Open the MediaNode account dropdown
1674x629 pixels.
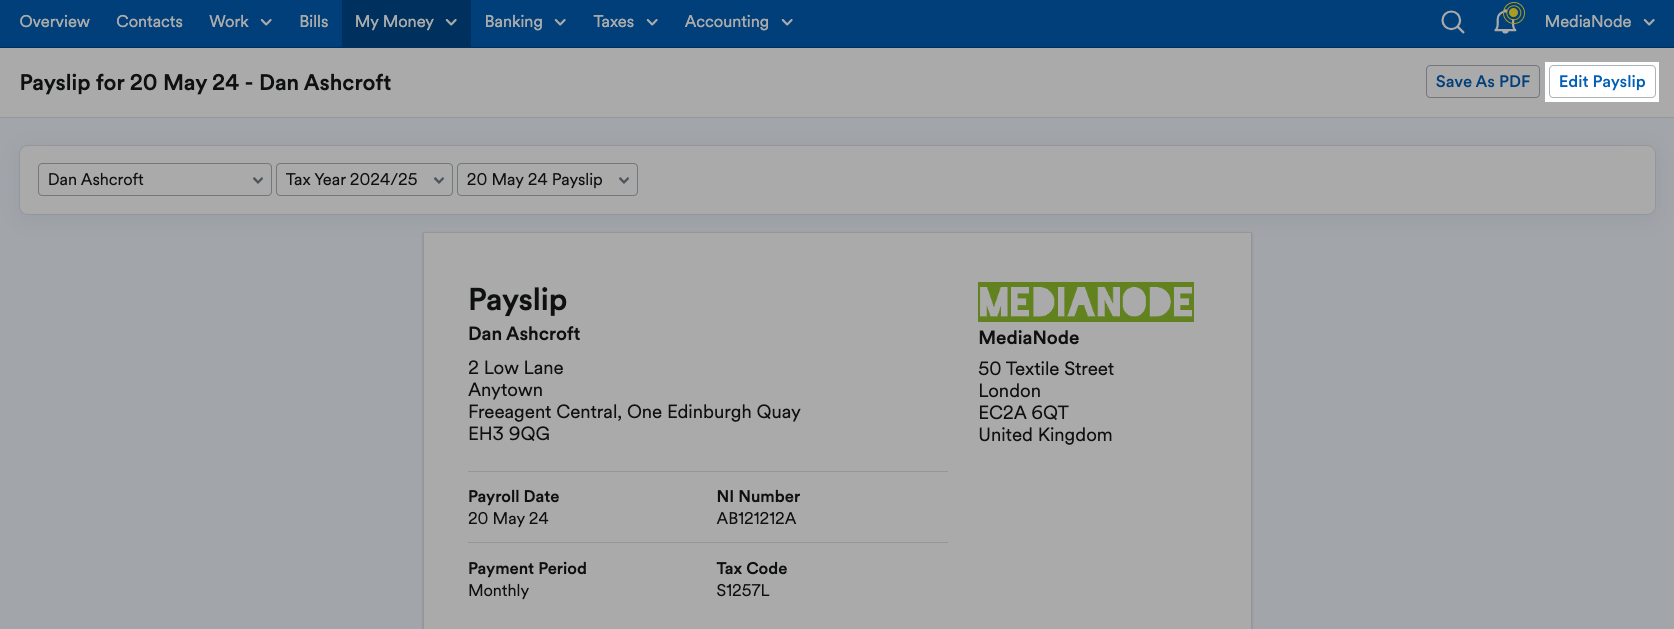1599,22
